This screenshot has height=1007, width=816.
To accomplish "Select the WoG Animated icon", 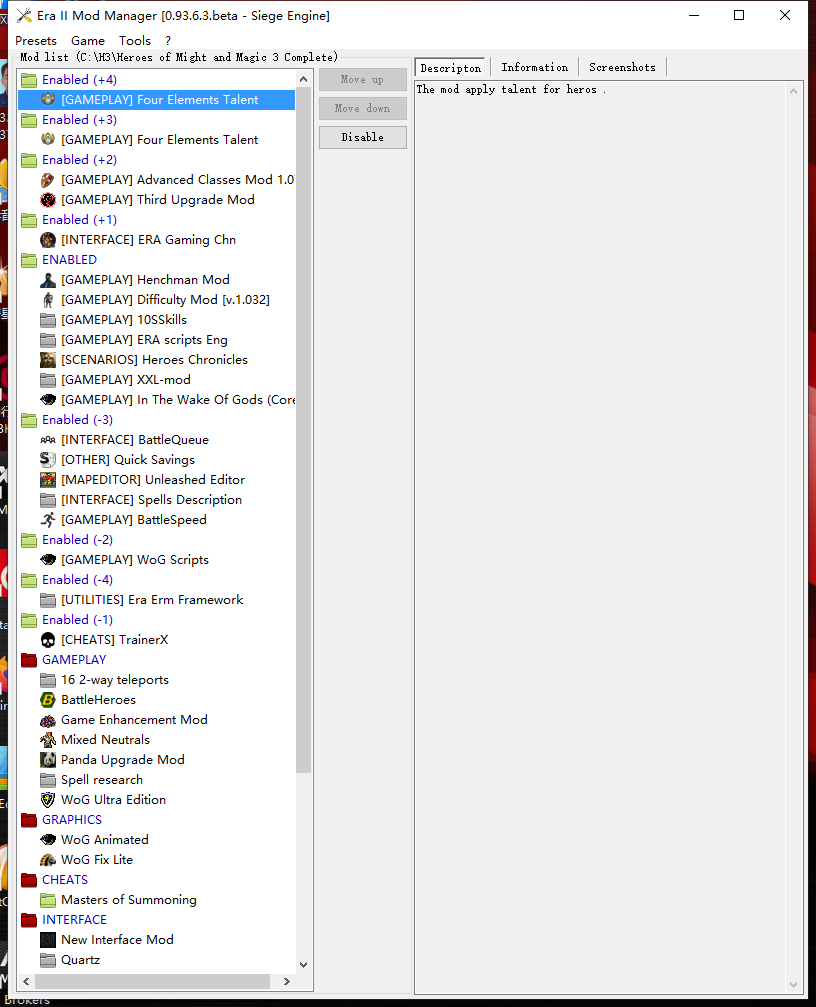I will (x=48, y=839).
